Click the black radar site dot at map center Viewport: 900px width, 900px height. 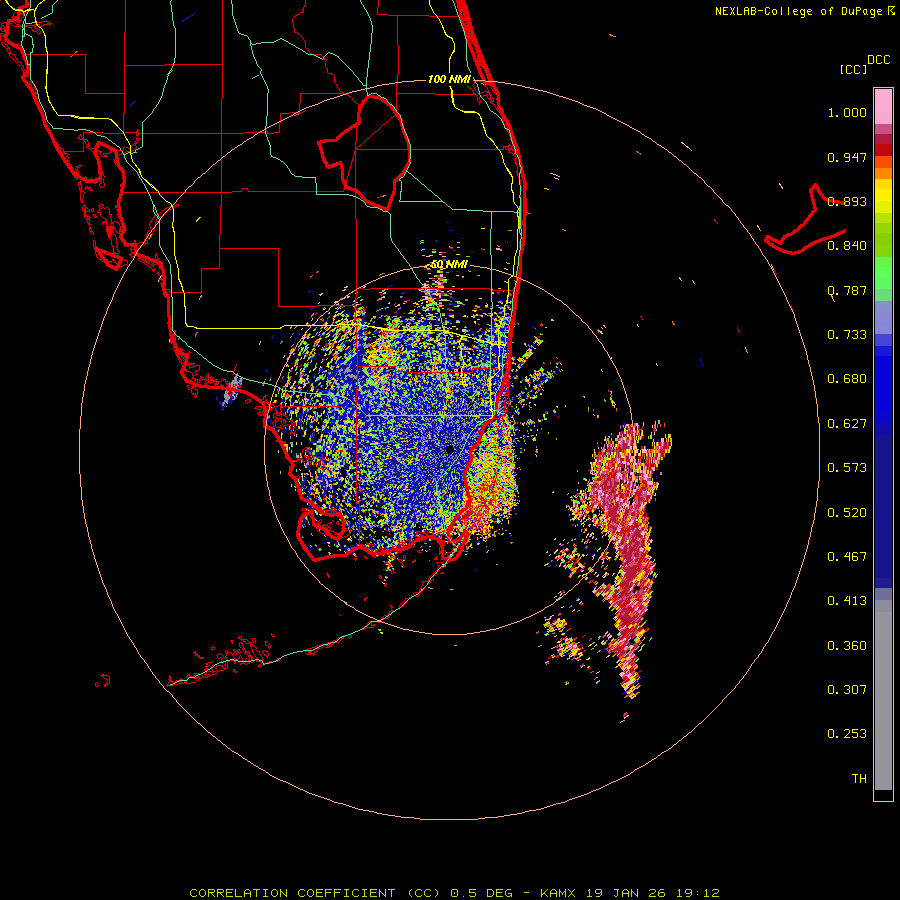point(450,449)
